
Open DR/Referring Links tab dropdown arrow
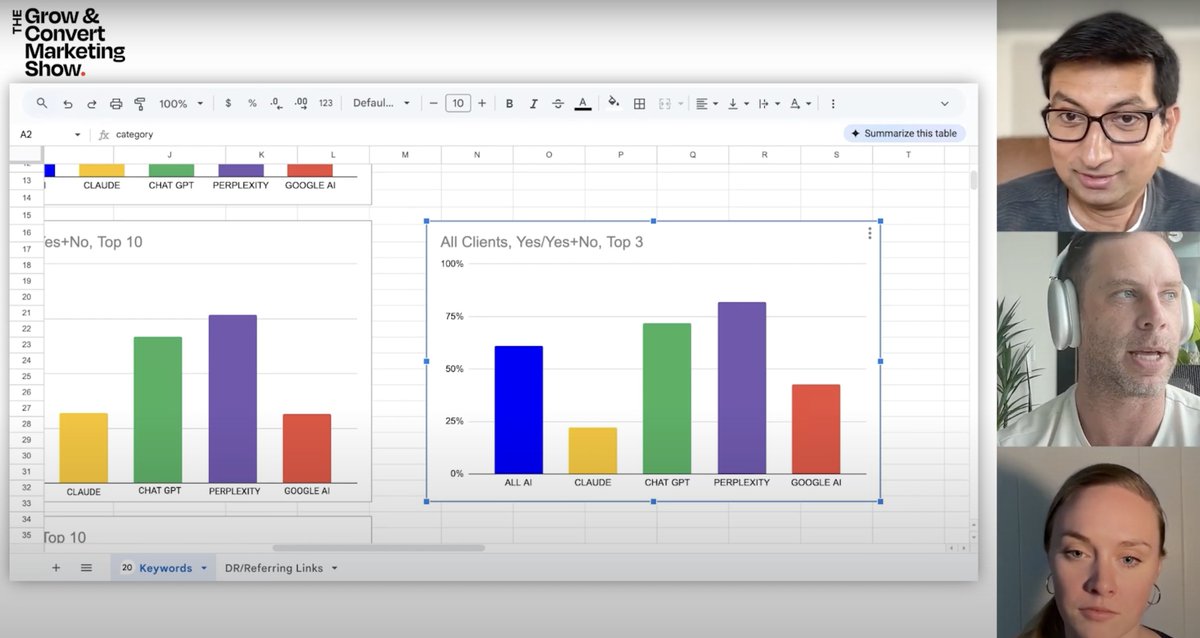tap(334, 568)
